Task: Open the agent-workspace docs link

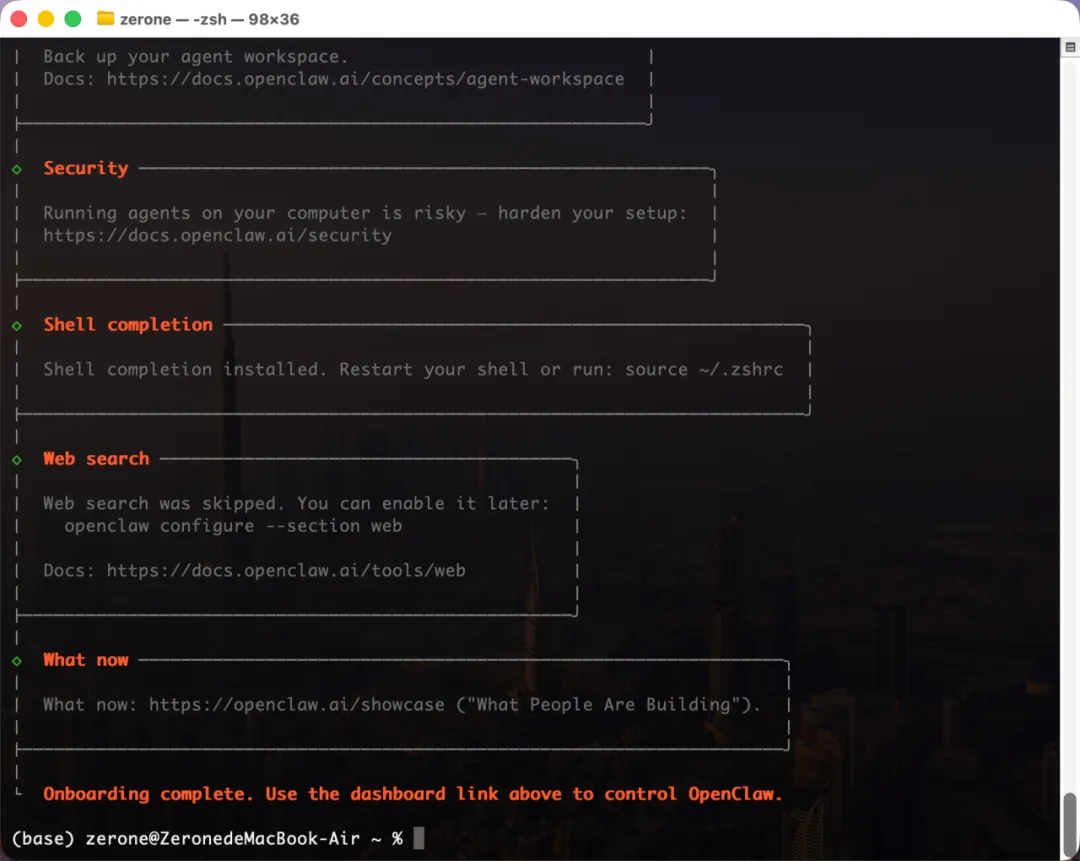Action: coord(365,79)
